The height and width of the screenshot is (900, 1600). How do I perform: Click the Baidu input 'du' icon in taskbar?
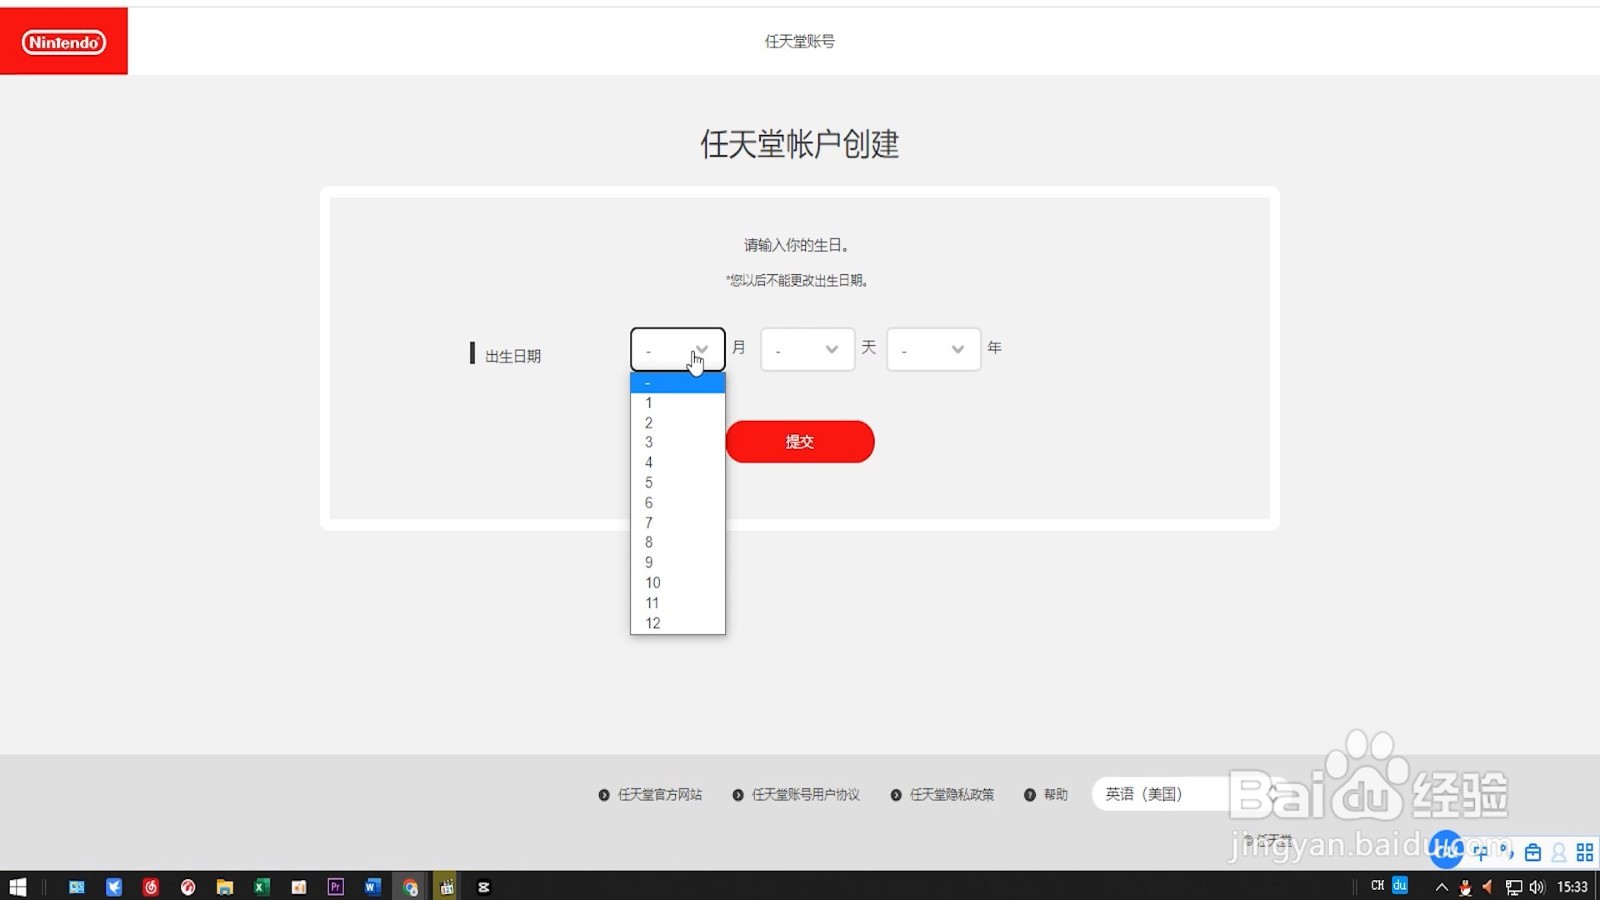pyautogui.click(x=1399, y=885)
